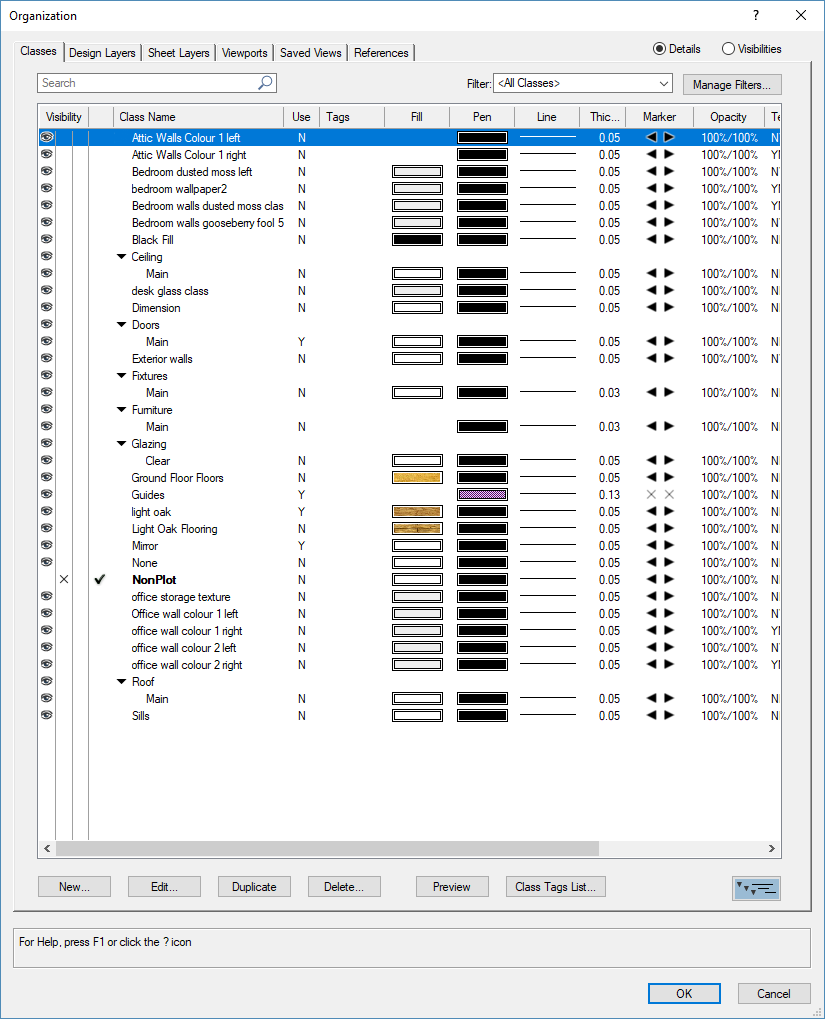Click the magnifier icon in the search box
This screenshot has width=825, height=1019.
pos(265,83)
